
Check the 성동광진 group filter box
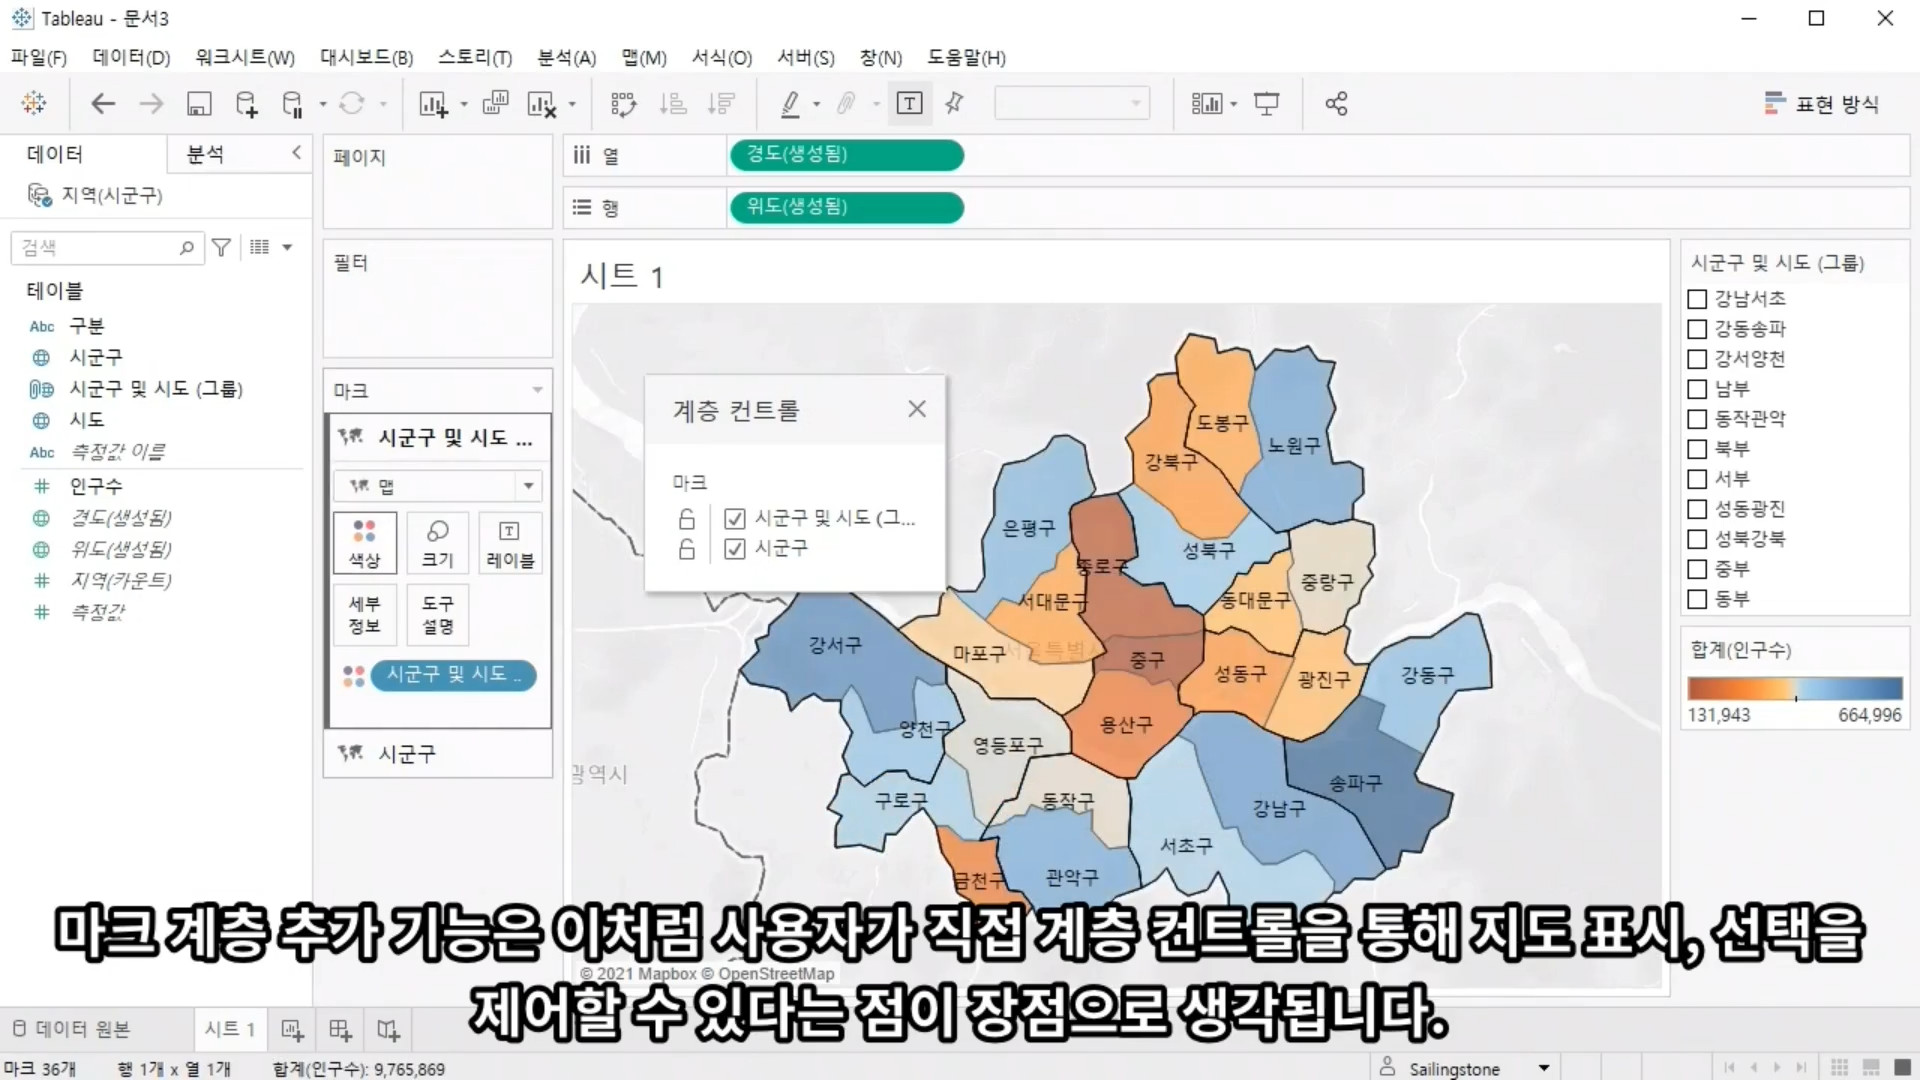coord(1697,509)
